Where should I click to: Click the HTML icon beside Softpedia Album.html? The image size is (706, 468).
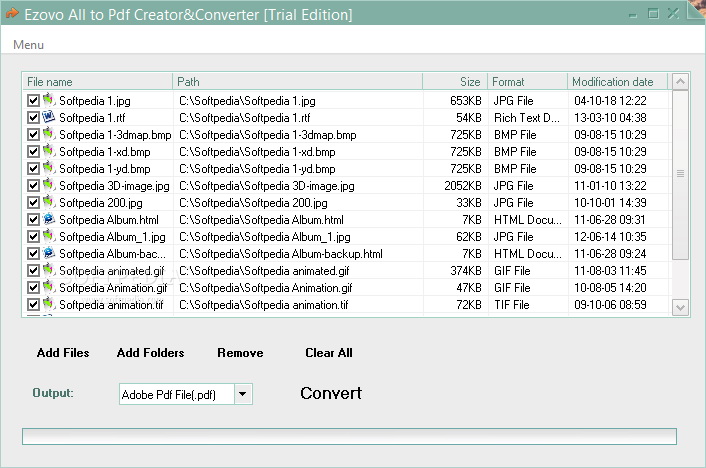tap(47, 219)
